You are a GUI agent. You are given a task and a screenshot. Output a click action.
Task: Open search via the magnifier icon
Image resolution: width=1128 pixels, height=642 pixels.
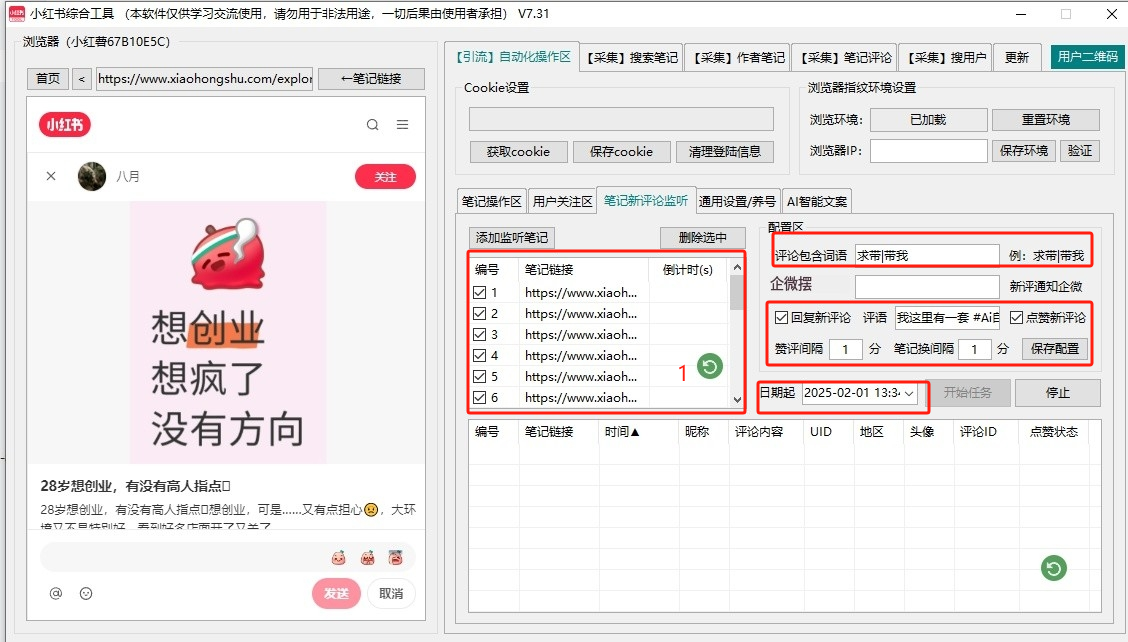373,125
